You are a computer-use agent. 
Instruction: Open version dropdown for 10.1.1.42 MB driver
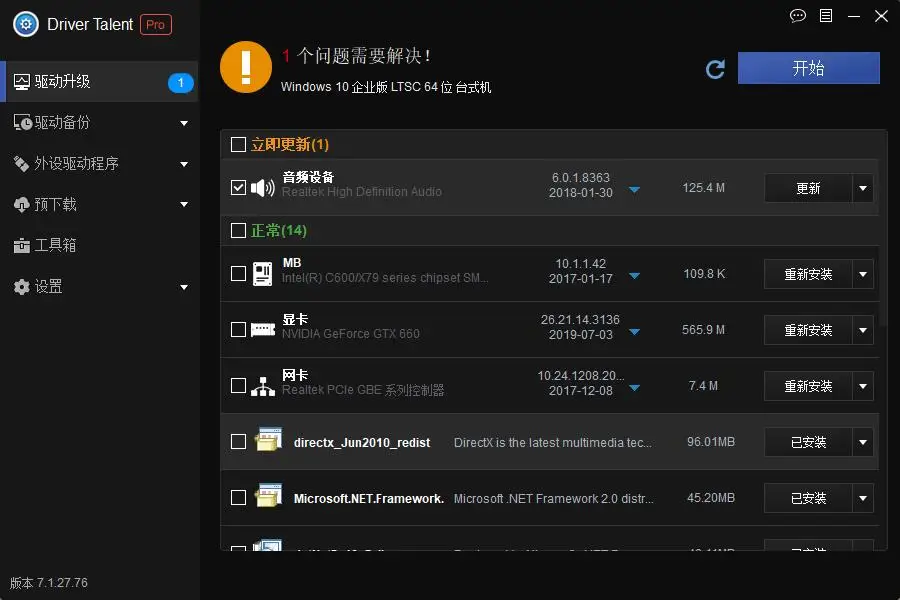point(634,276)
